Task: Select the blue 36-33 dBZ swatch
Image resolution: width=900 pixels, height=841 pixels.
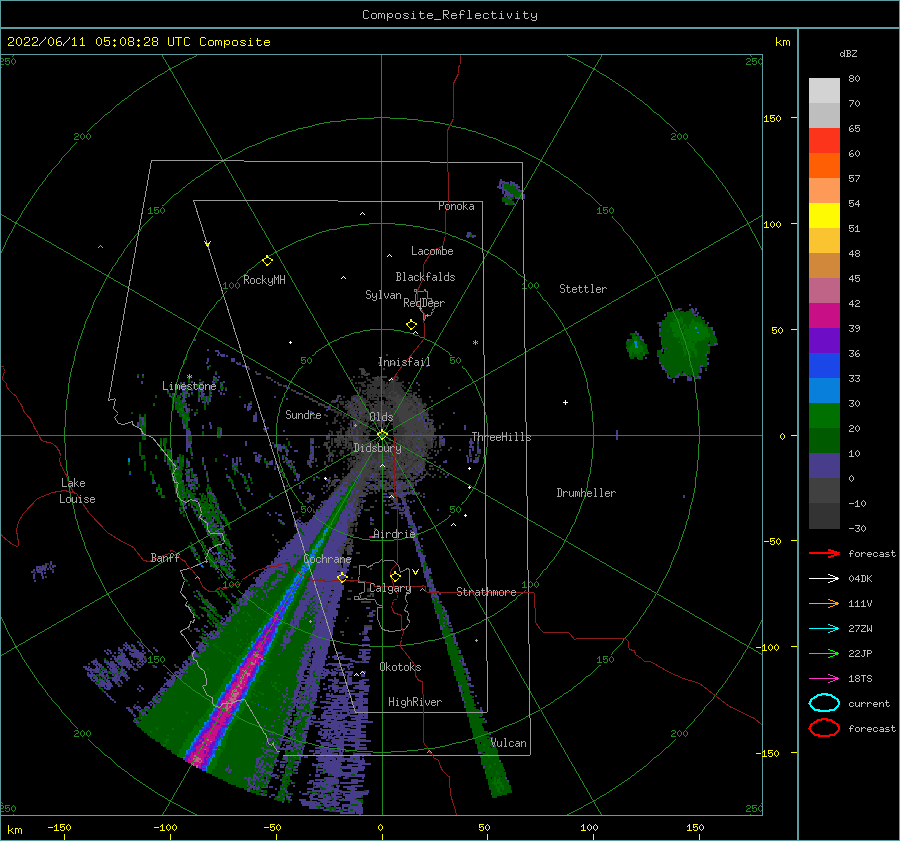Action: point(824,366)
